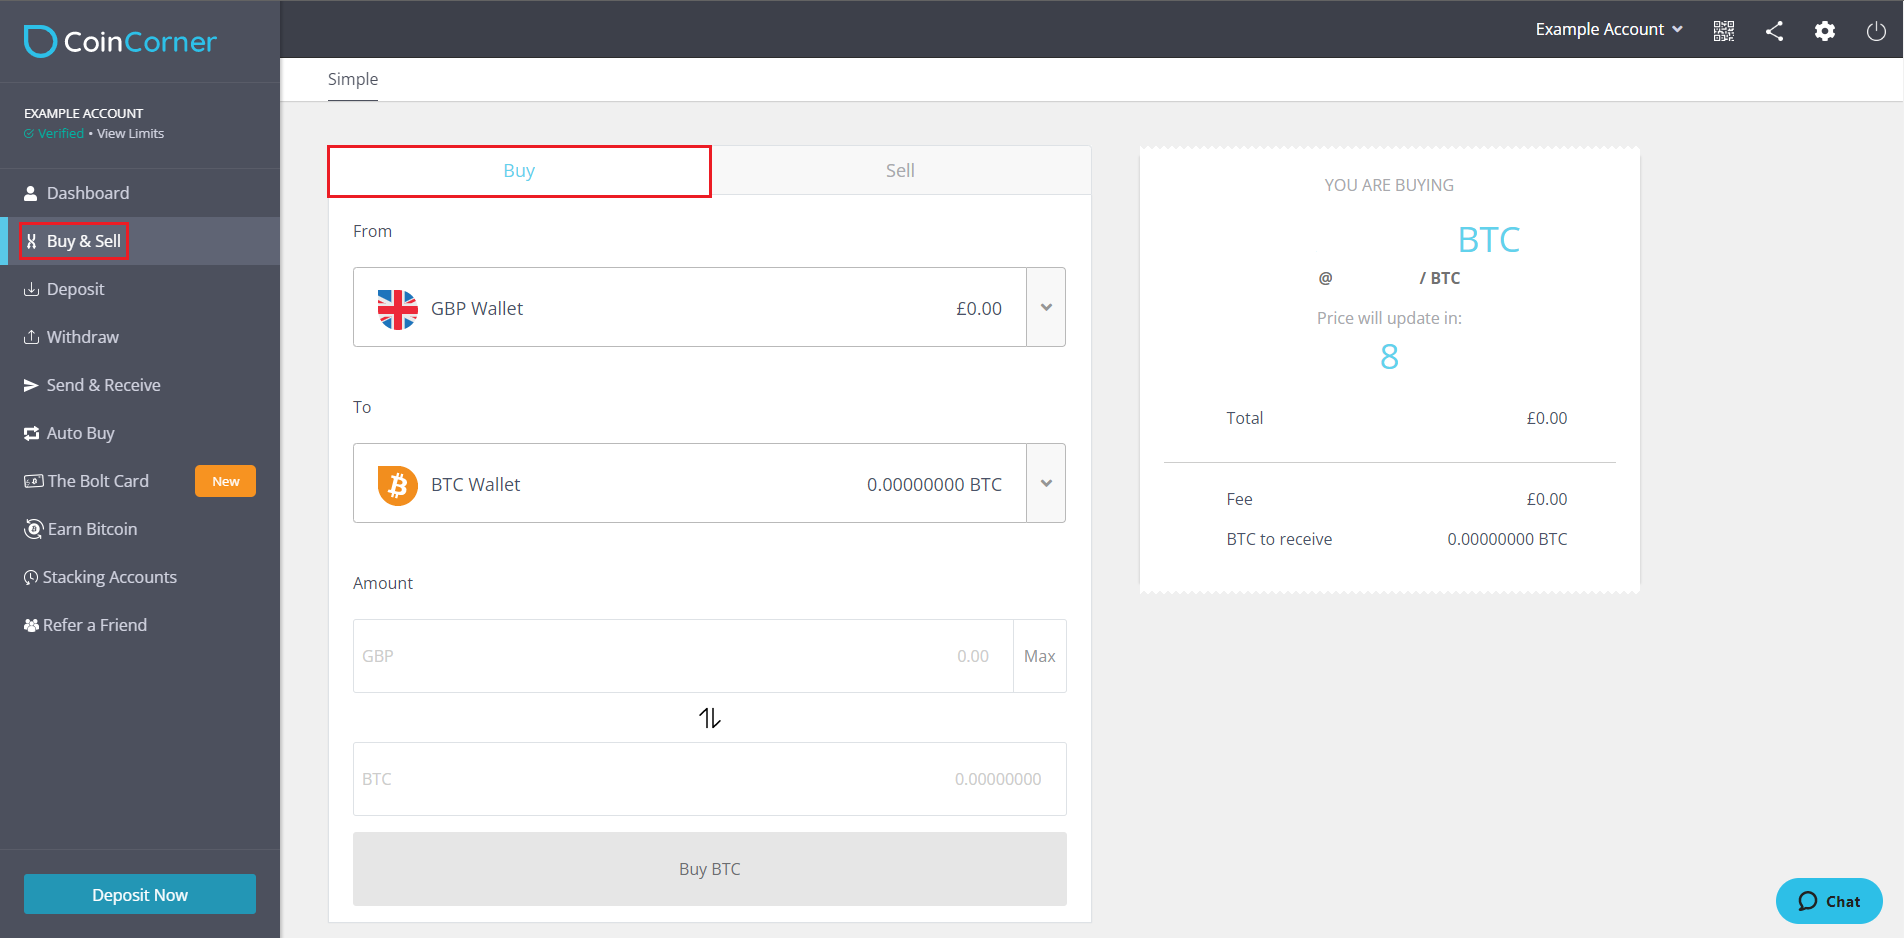Select the Simple tab
Viewport: 1904px width, 938px height.
[353, 80]
